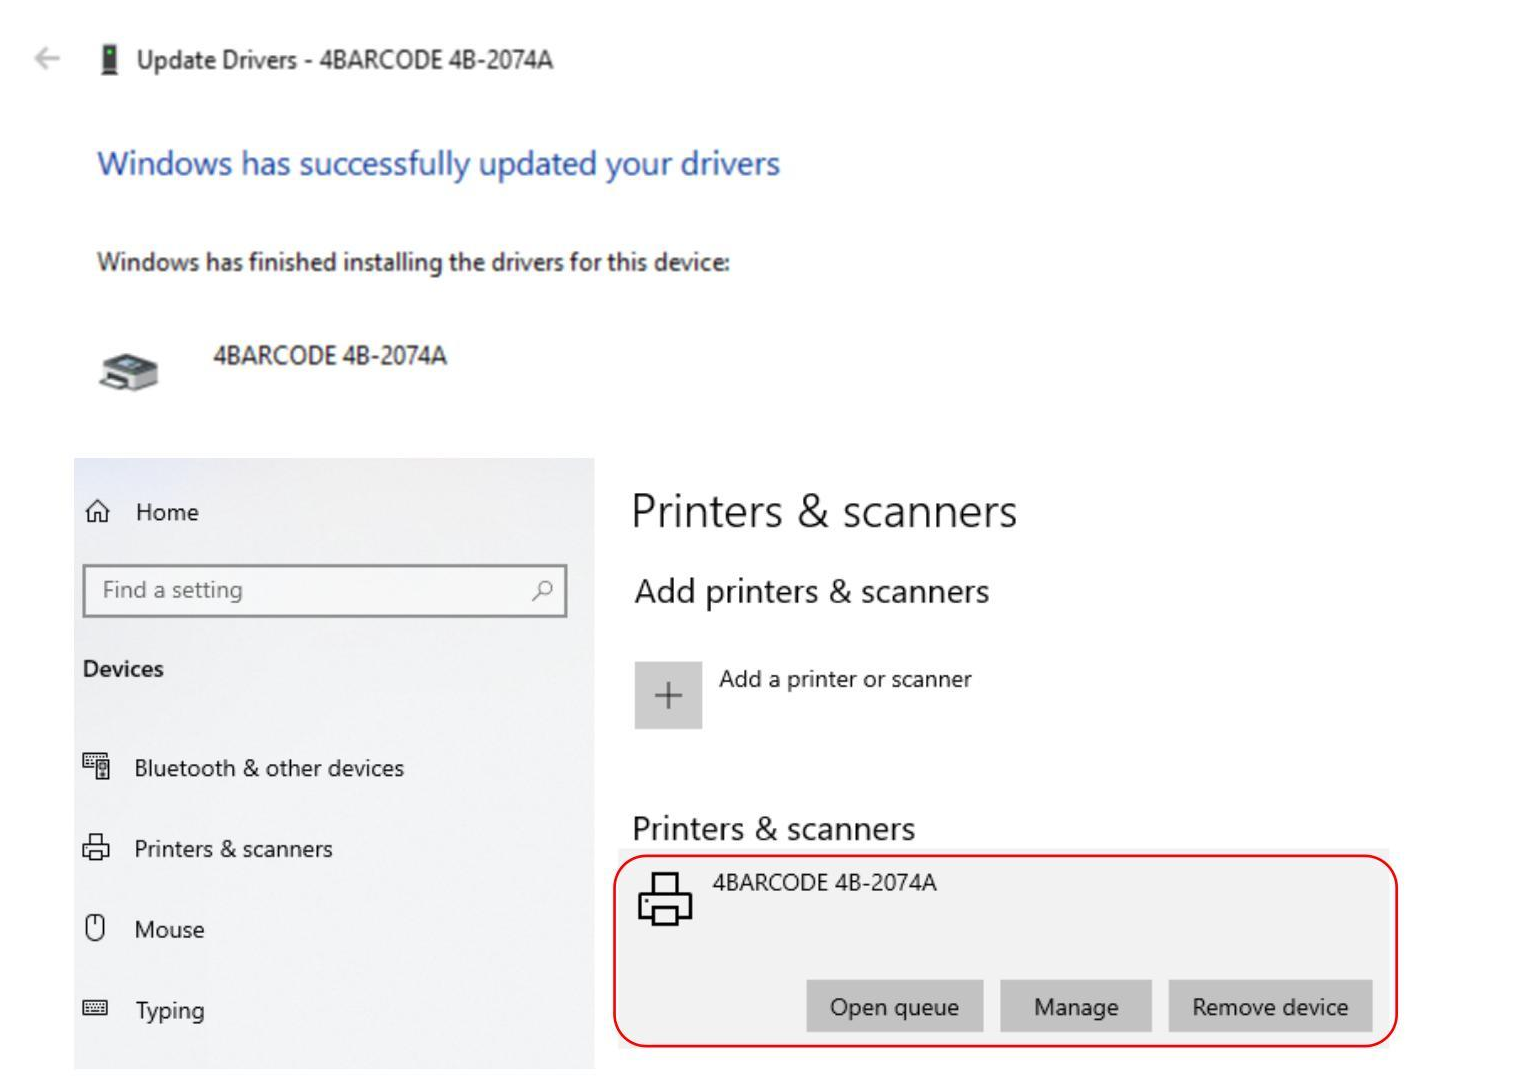1527x1089 pixels.
Task: Click the 4BARCODE printer icon in driver dialog
Action: (129, 371)
